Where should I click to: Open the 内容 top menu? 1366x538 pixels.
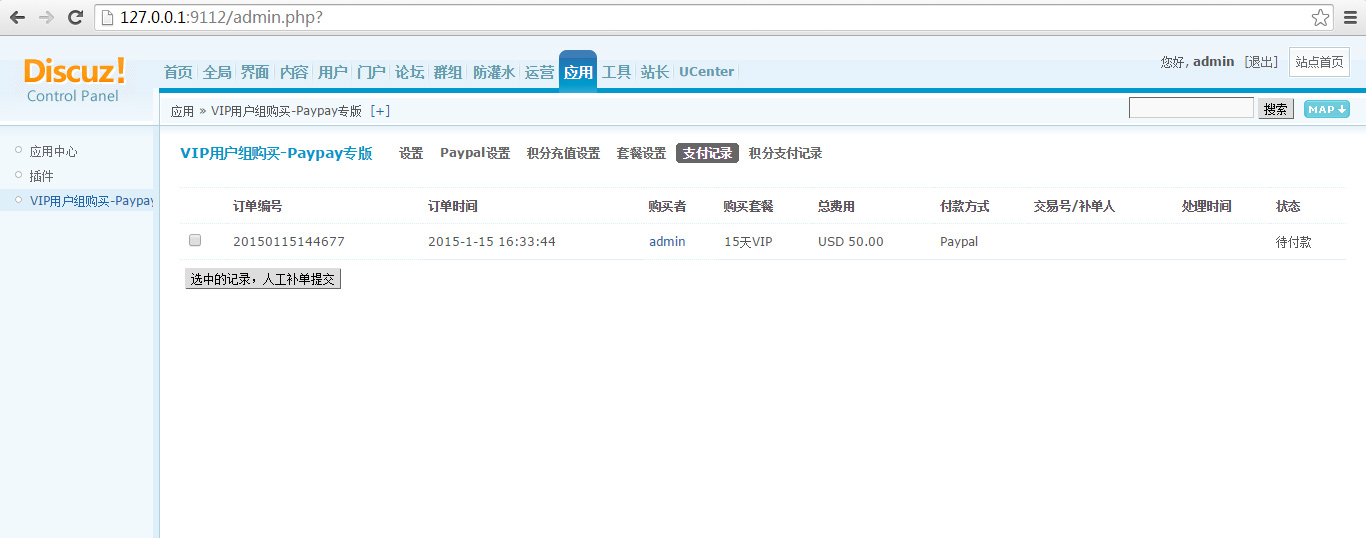tap(294, 72)
